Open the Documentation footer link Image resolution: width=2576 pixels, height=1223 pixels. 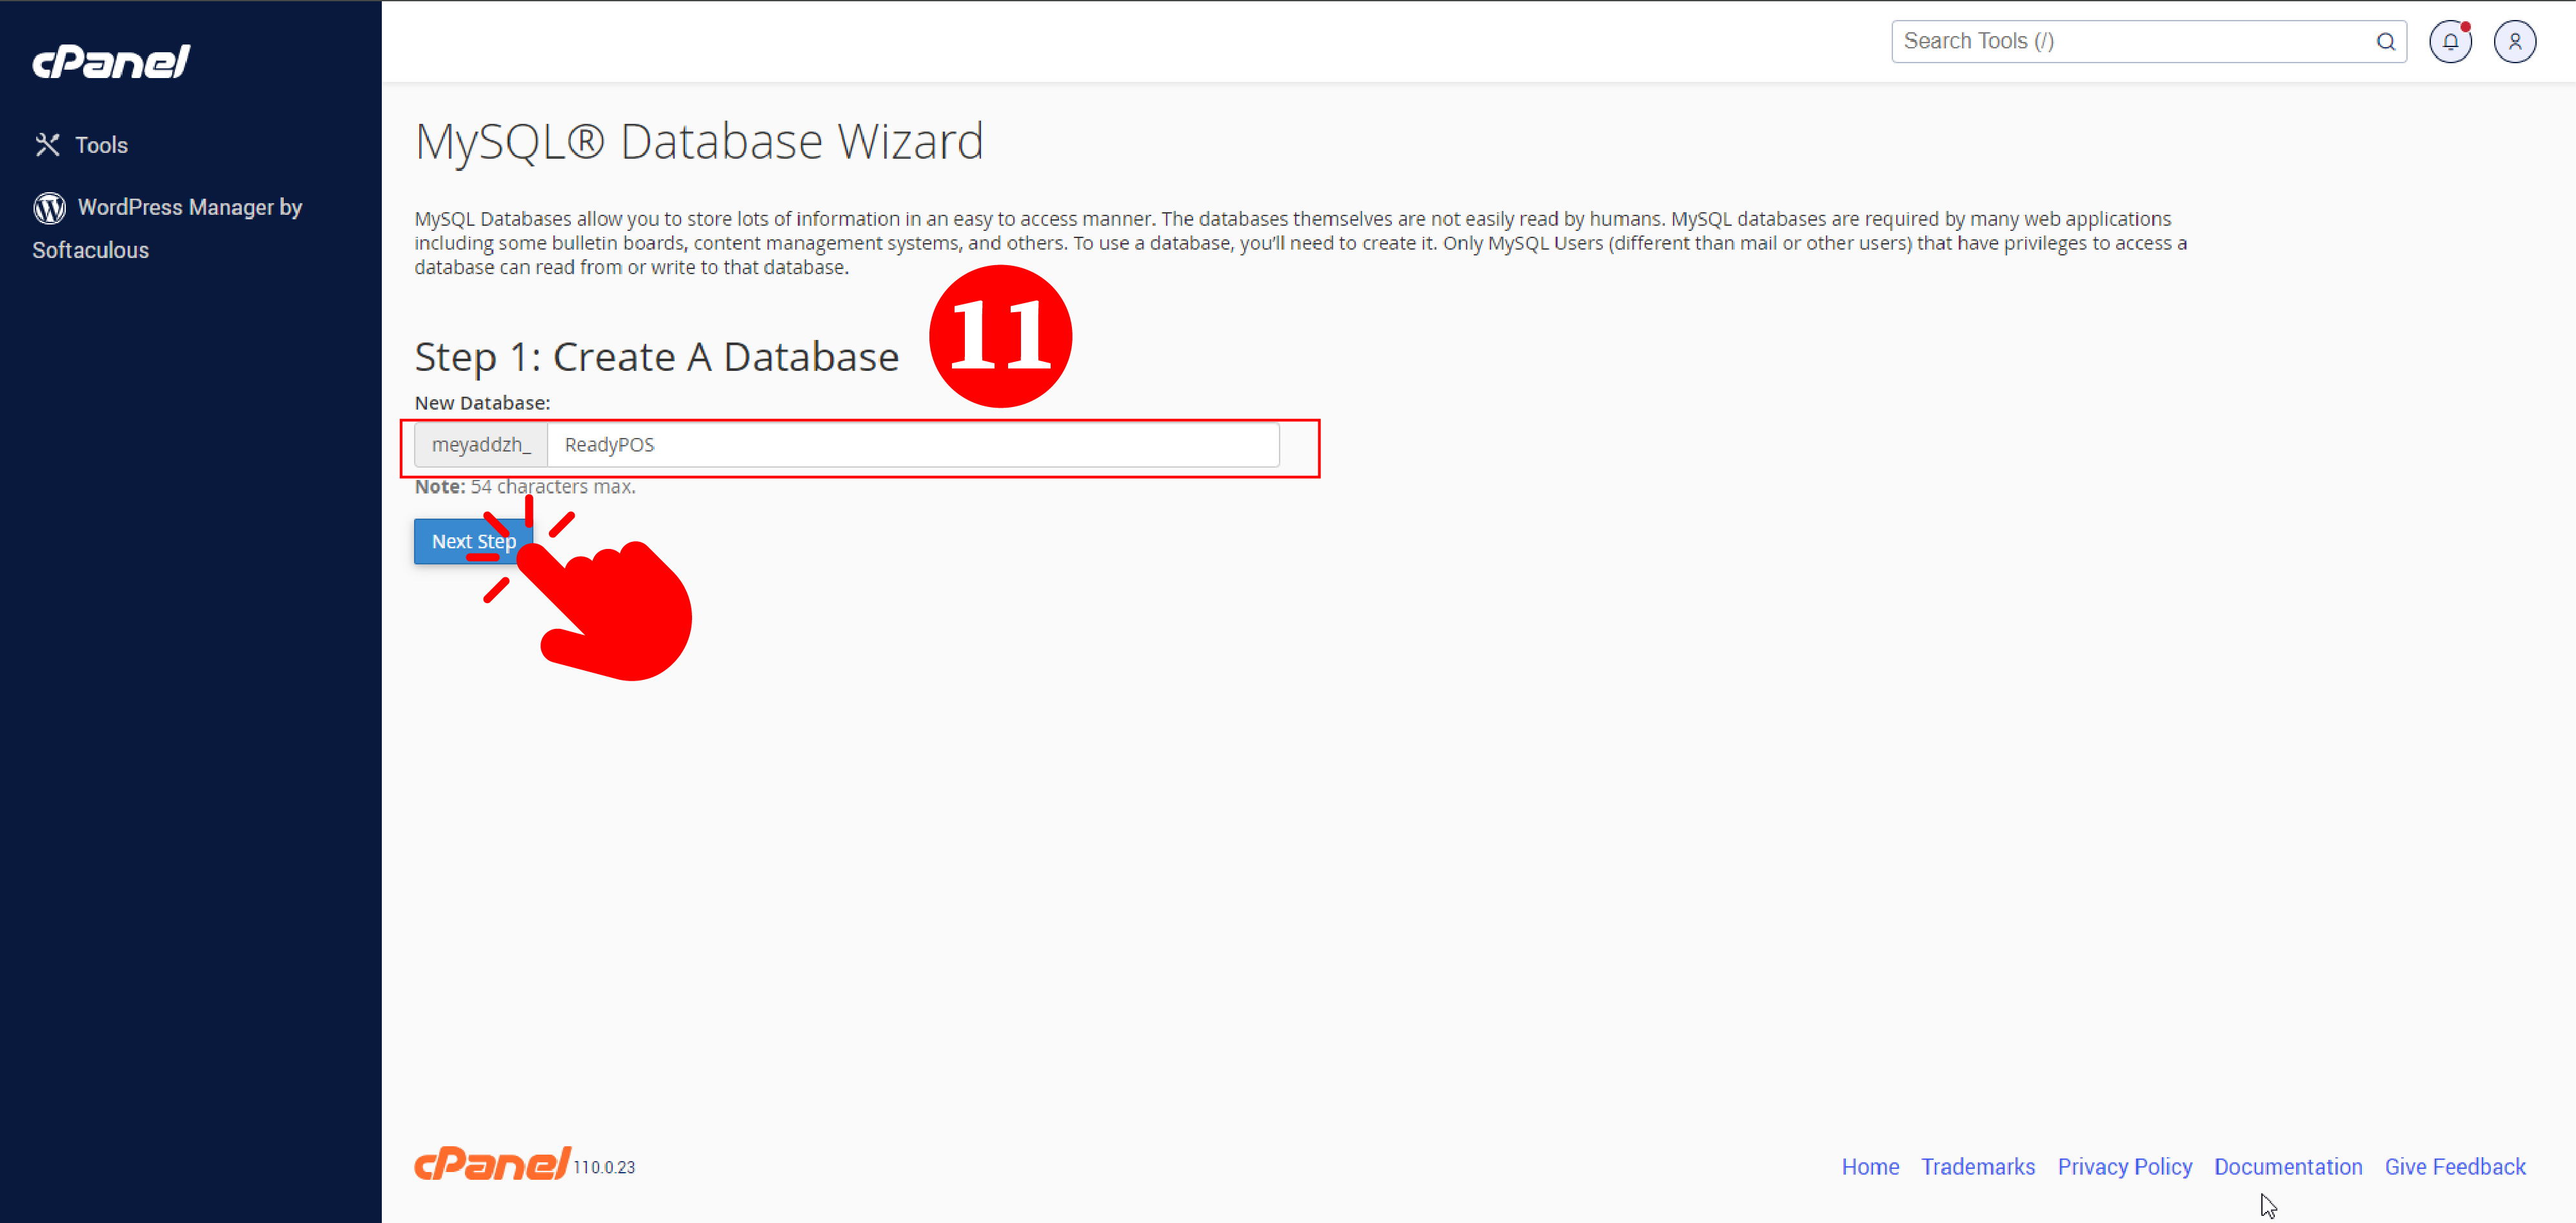2288,1167
